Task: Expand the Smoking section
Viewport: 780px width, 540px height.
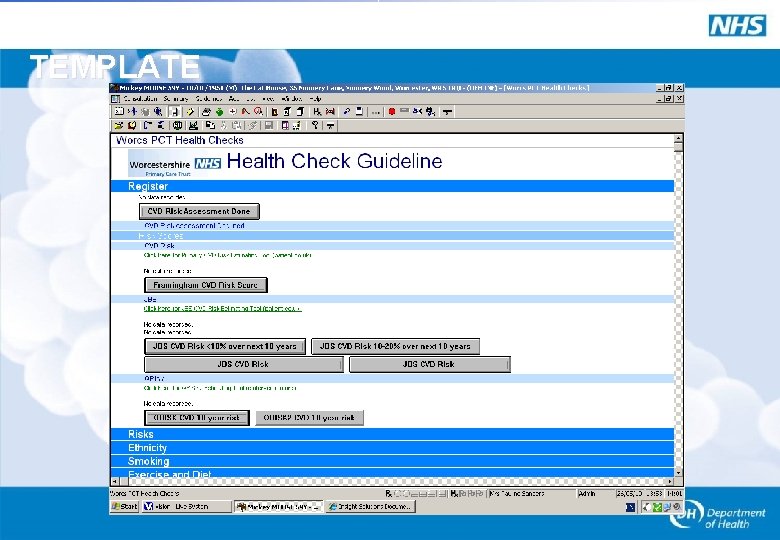Action: (392, 461)
